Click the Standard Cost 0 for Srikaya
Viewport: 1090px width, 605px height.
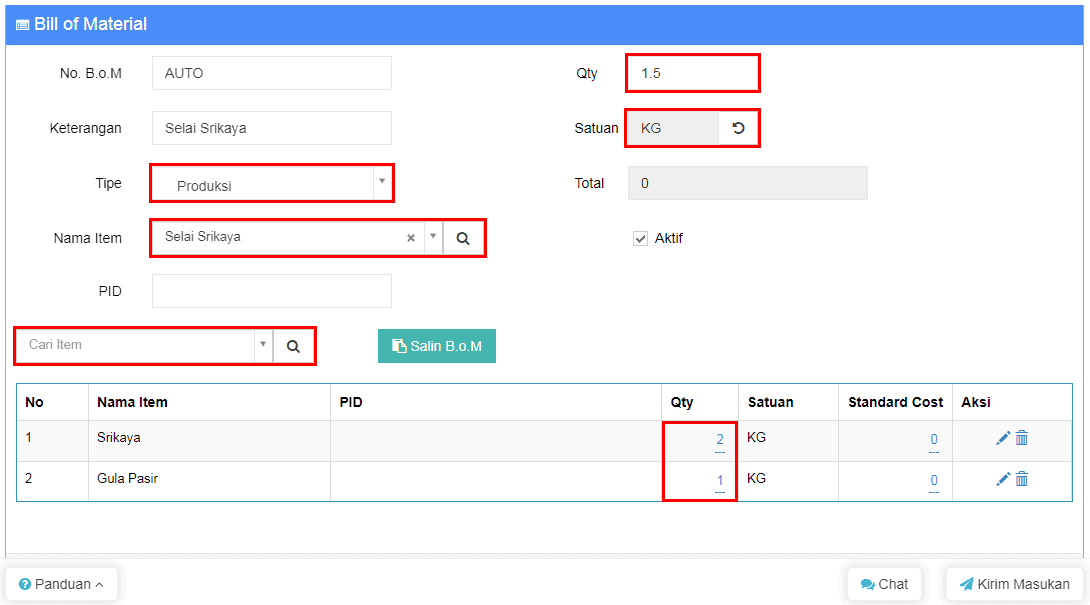[x=934, y=439]
